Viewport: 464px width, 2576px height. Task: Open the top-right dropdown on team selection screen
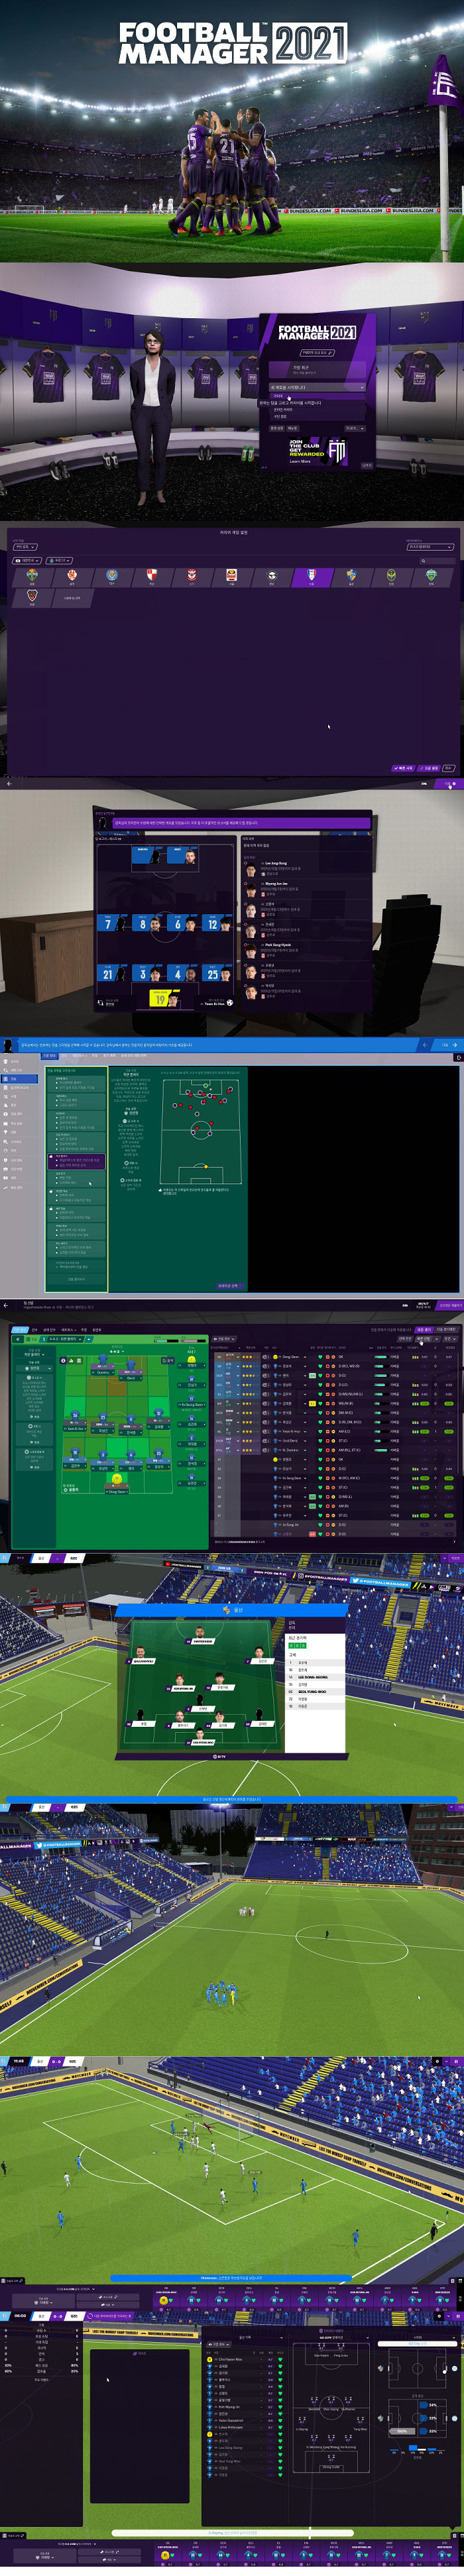point(430,547)
